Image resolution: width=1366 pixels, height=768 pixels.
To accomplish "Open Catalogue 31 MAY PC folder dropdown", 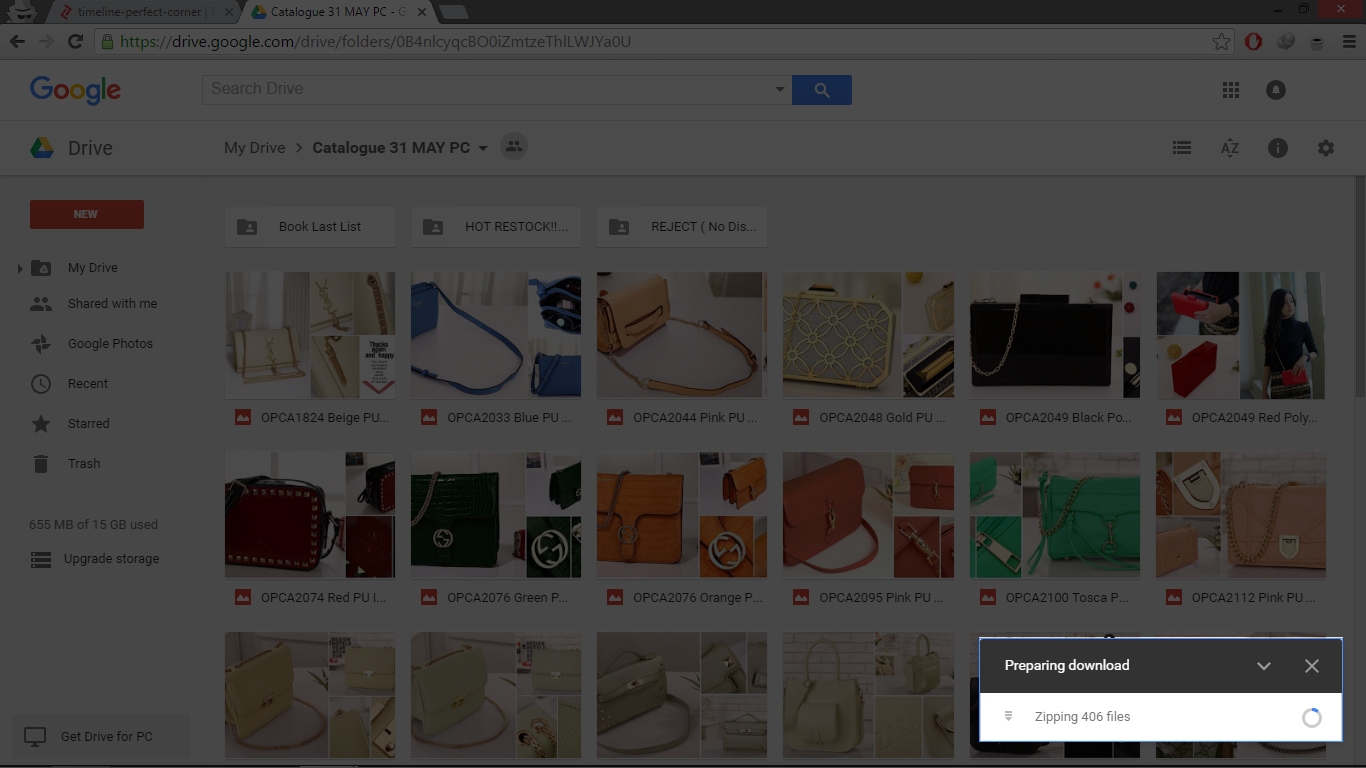I will tap(483, 148).
